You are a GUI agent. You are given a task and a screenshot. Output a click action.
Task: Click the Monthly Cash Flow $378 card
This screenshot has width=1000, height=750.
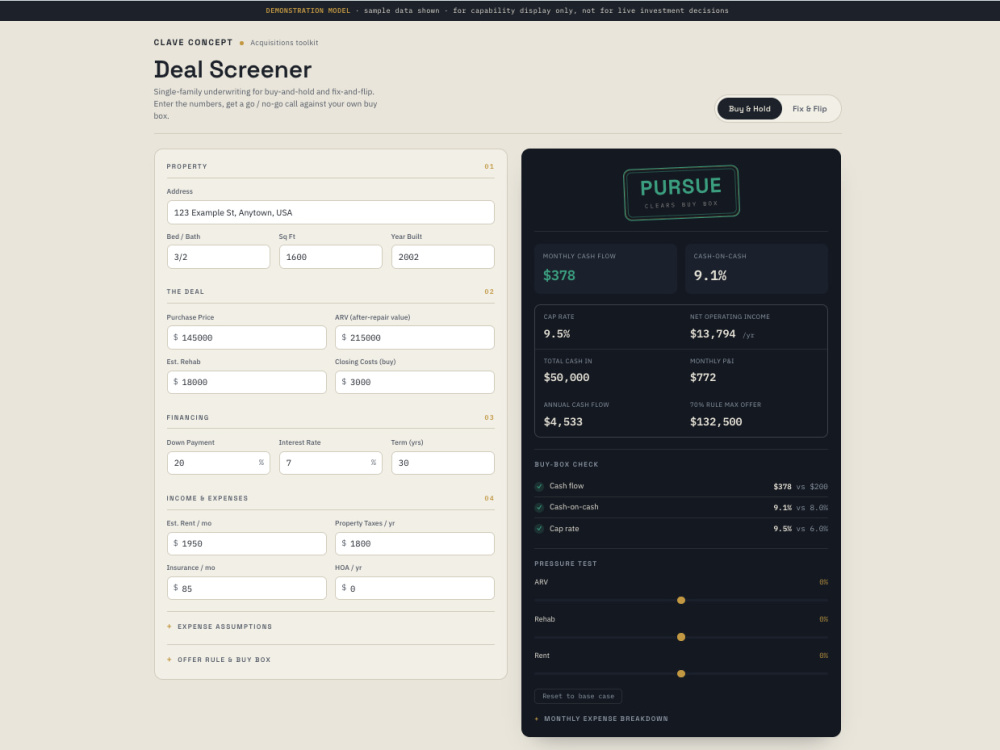[x=605, y=268]
